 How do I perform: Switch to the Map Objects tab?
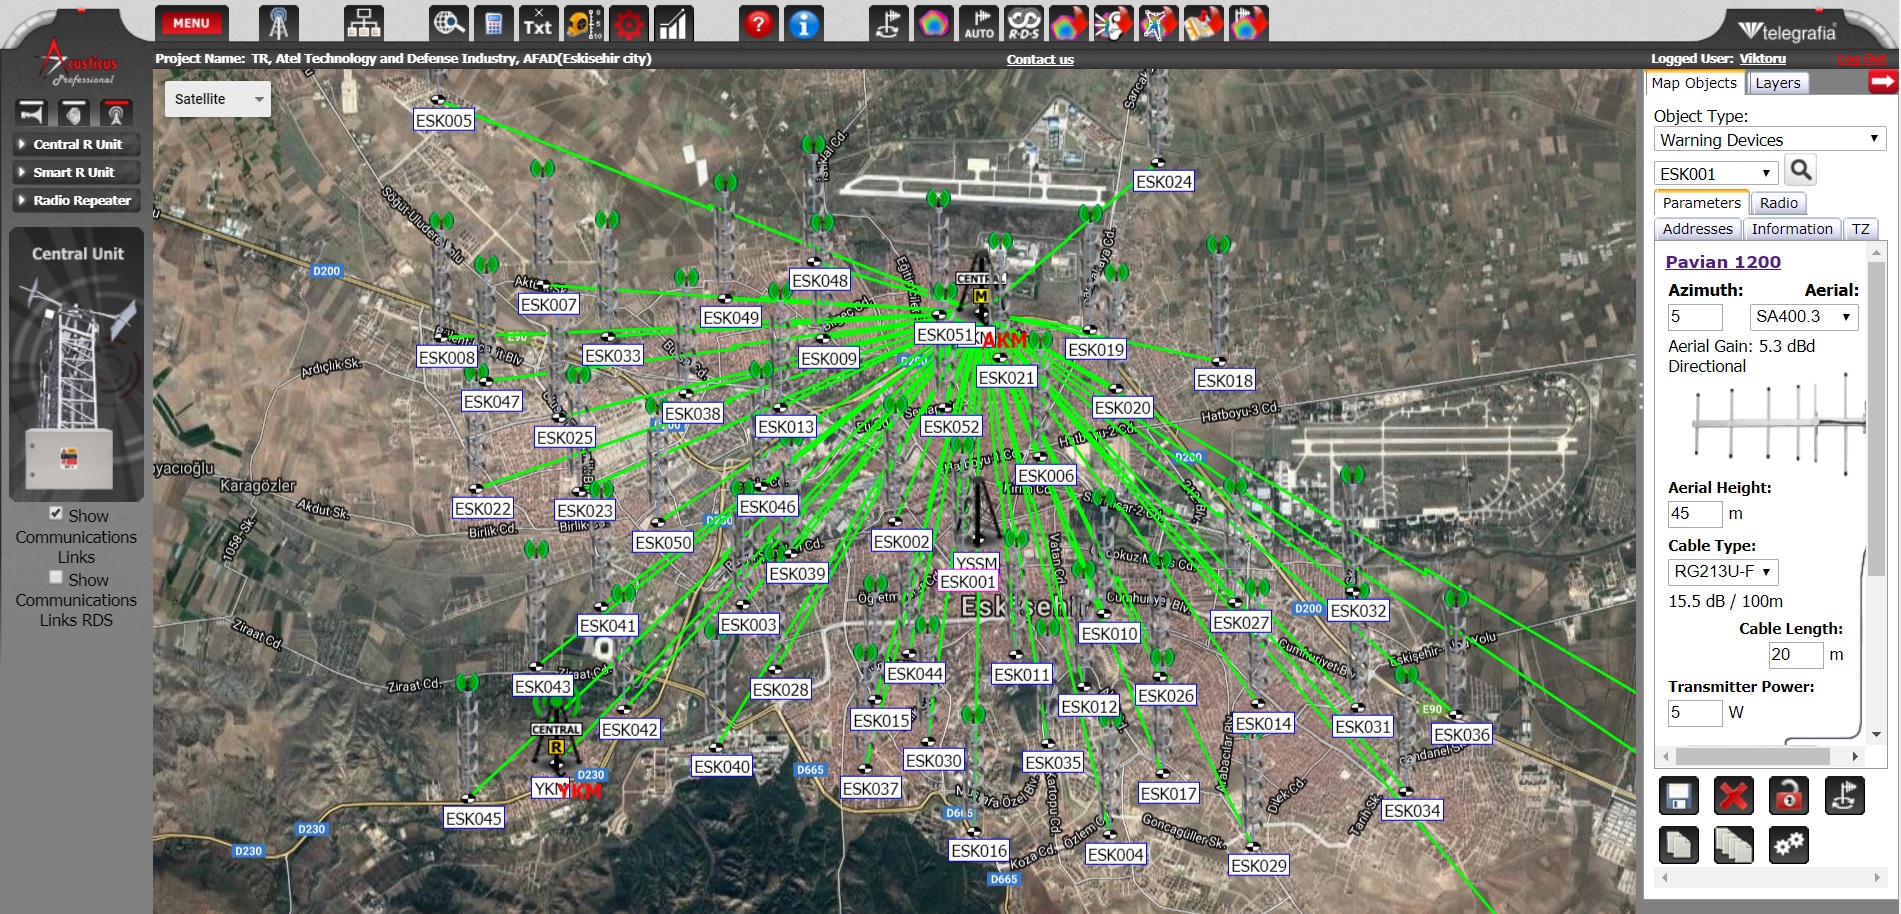[x=1694, y=83]
